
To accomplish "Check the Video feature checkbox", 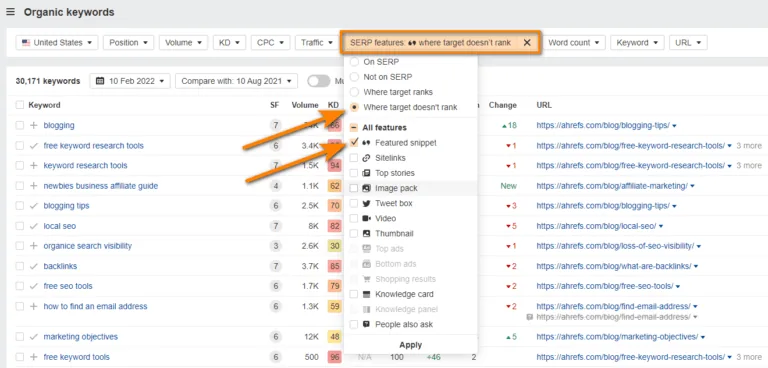I will (x=354, y=219).
